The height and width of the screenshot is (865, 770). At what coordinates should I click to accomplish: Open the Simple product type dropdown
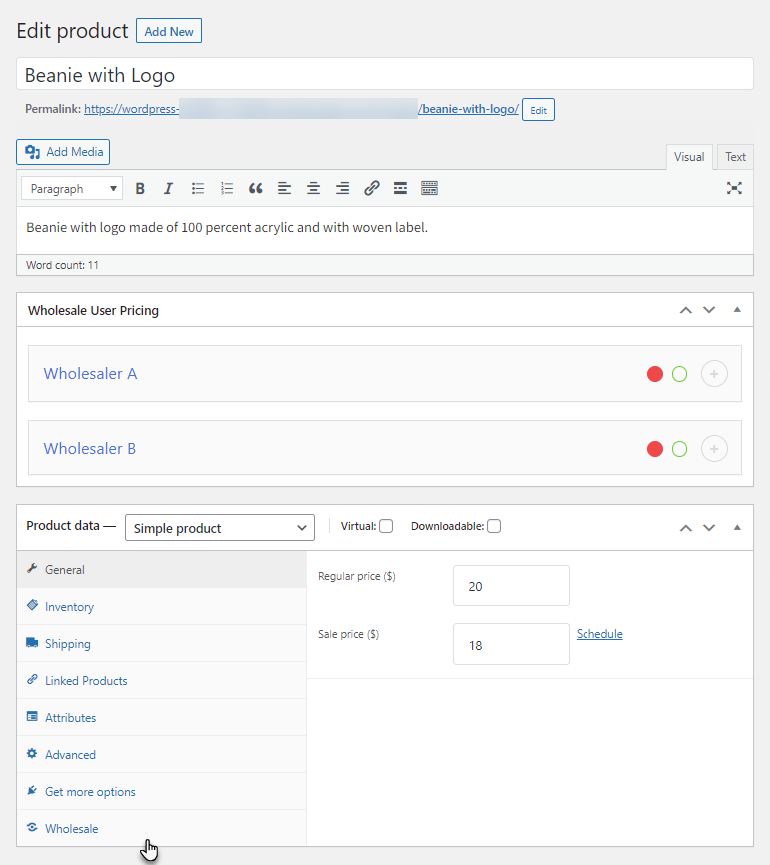(220, 528)
